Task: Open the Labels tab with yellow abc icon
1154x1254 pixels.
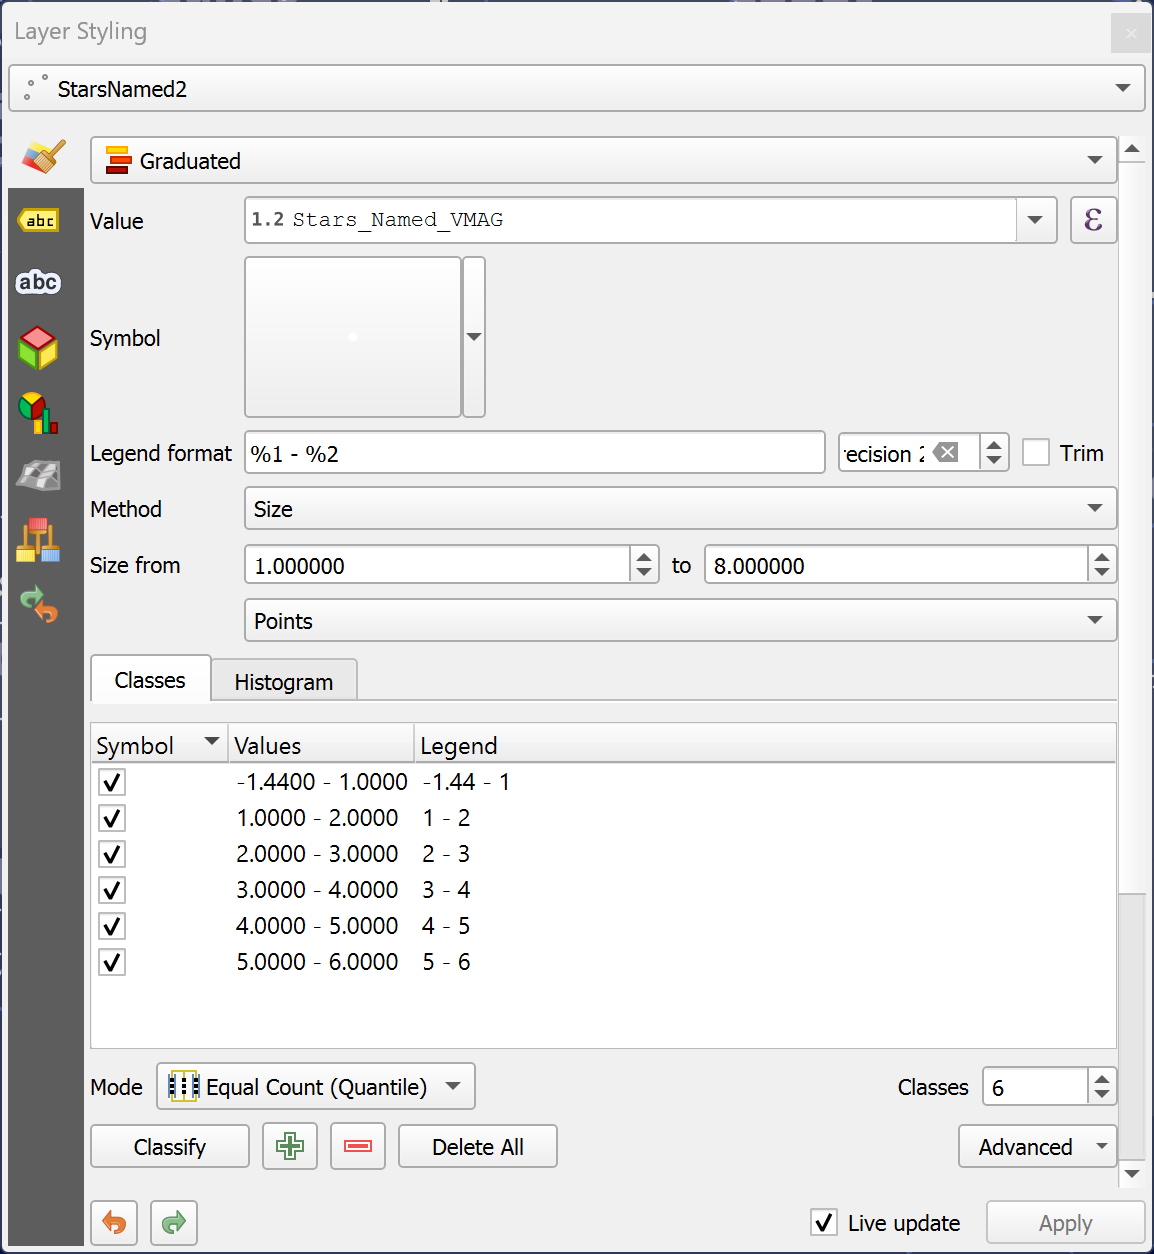Action: coord(40,221)
